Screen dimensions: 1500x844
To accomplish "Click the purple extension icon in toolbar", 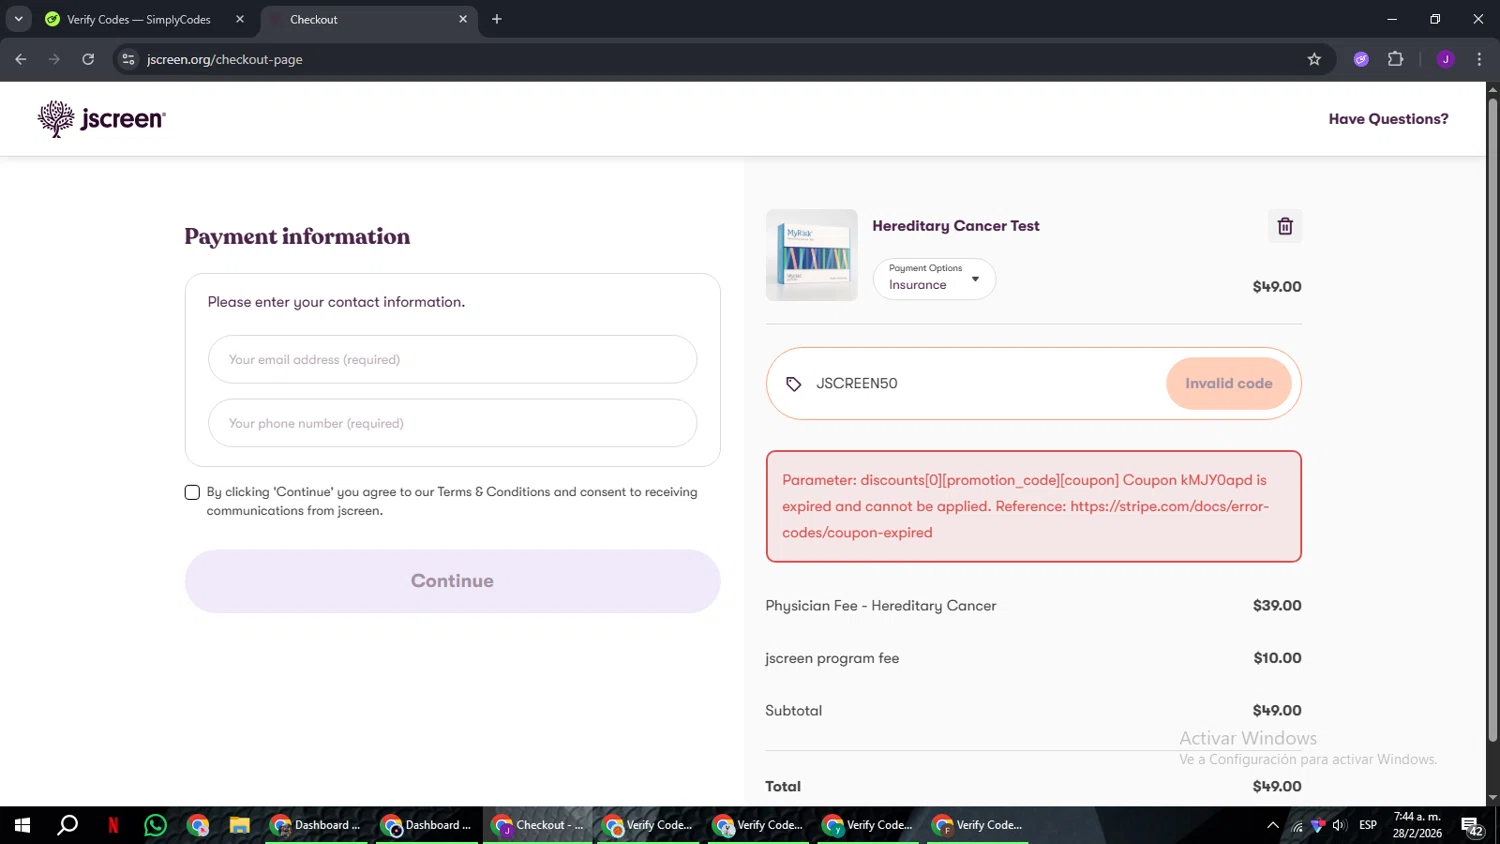I will coord(1361,59).
